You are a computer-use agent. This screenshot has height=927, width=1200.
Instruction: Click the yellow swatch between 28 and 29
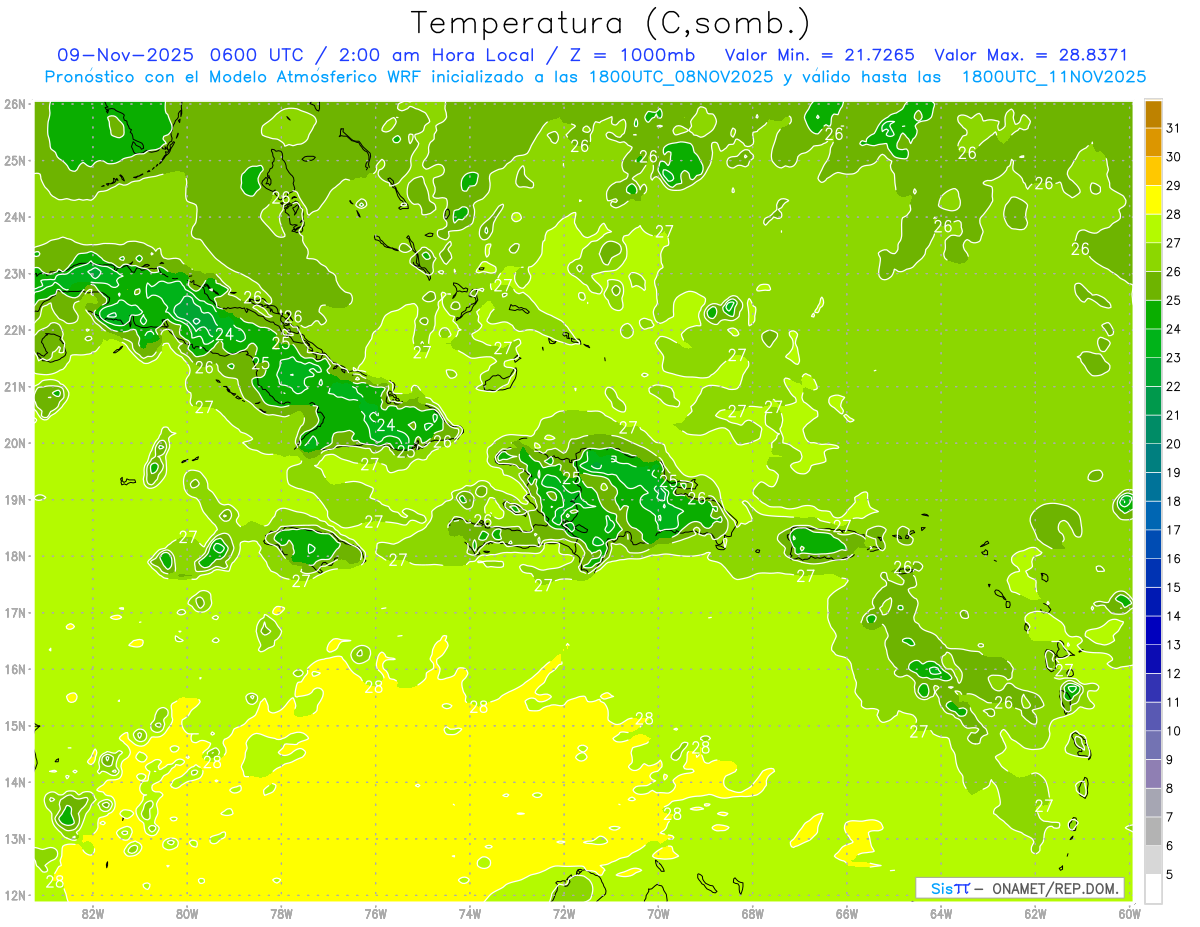(x=1153, y=200)
